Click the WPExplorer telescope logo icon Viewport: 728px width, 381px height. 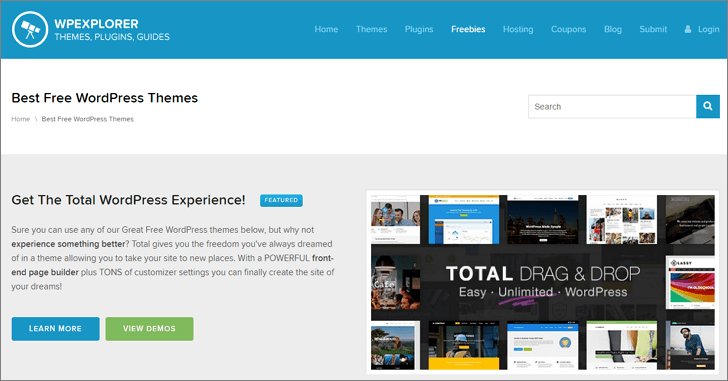coord(30,30)
